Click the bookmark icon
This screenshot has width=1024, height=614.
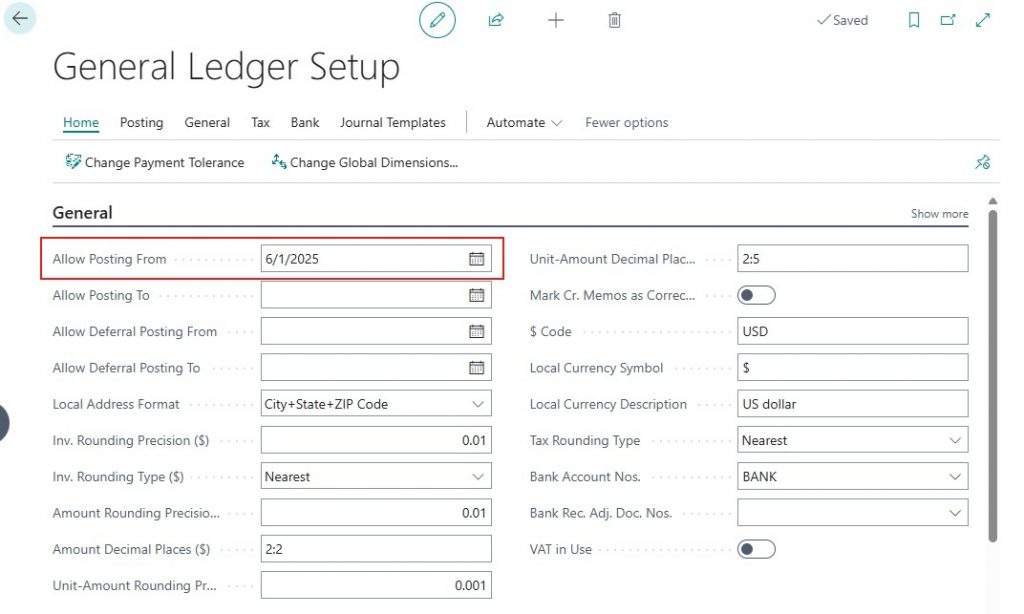(914, 20)
